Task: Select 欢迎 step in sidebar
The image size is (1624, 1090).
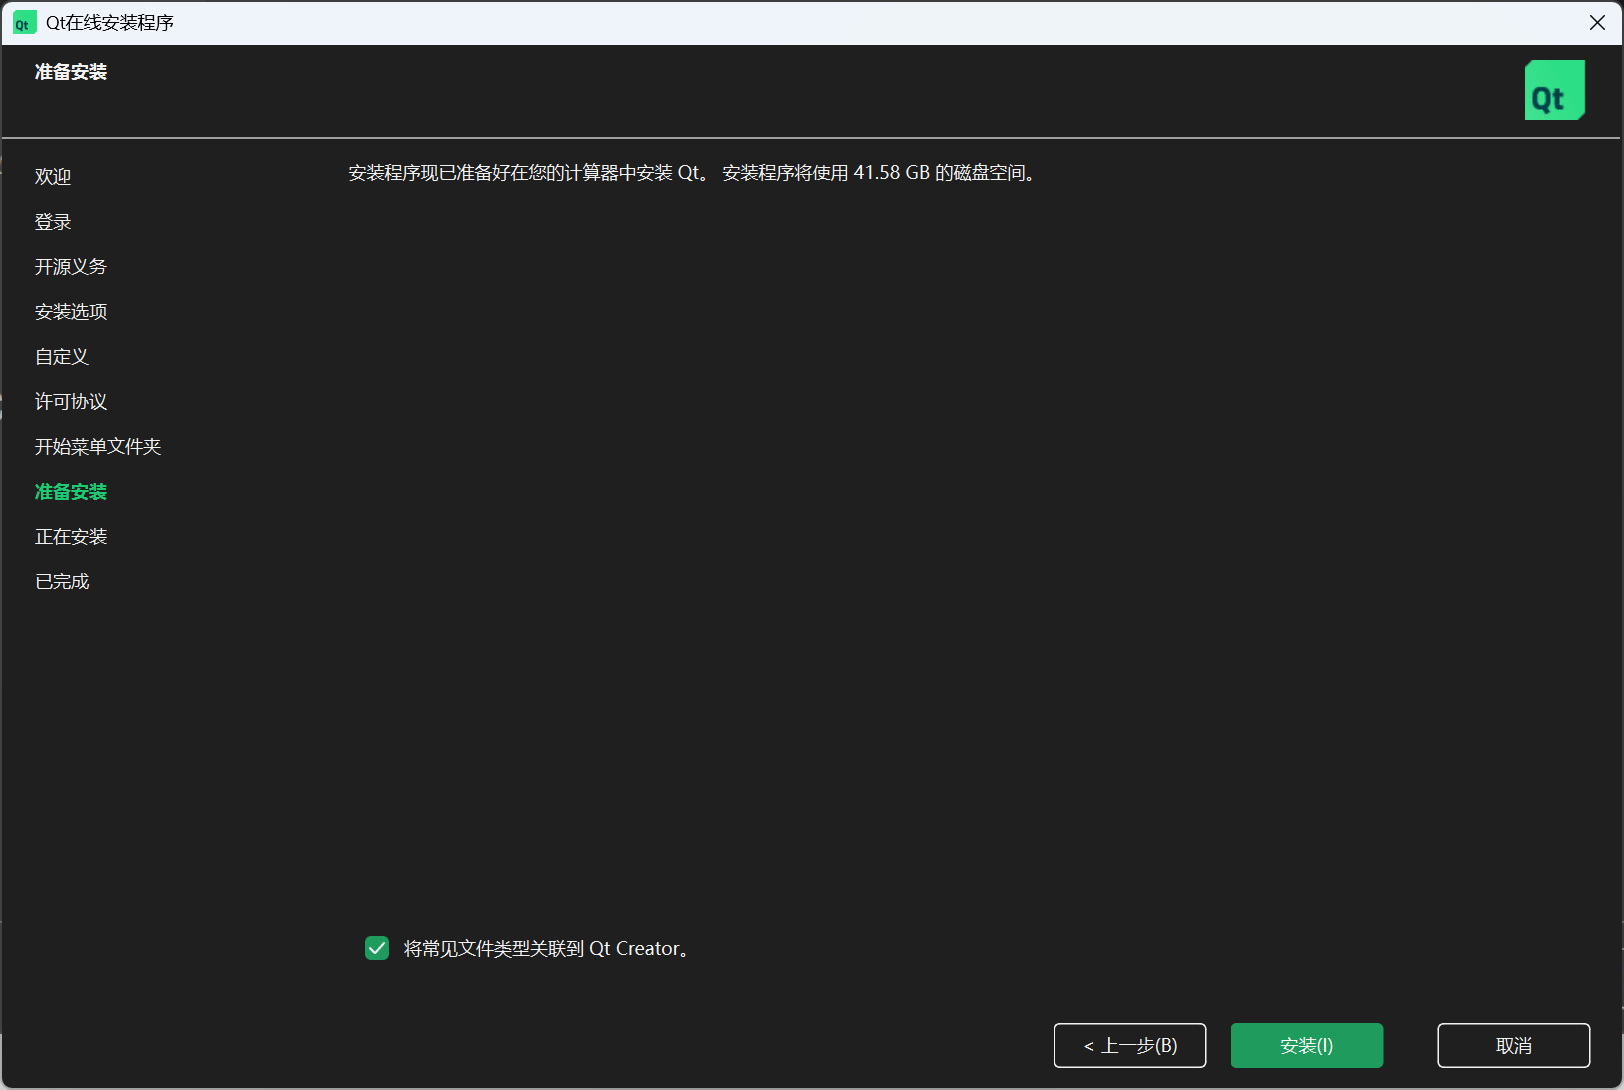Action: (x=53, y=177)
